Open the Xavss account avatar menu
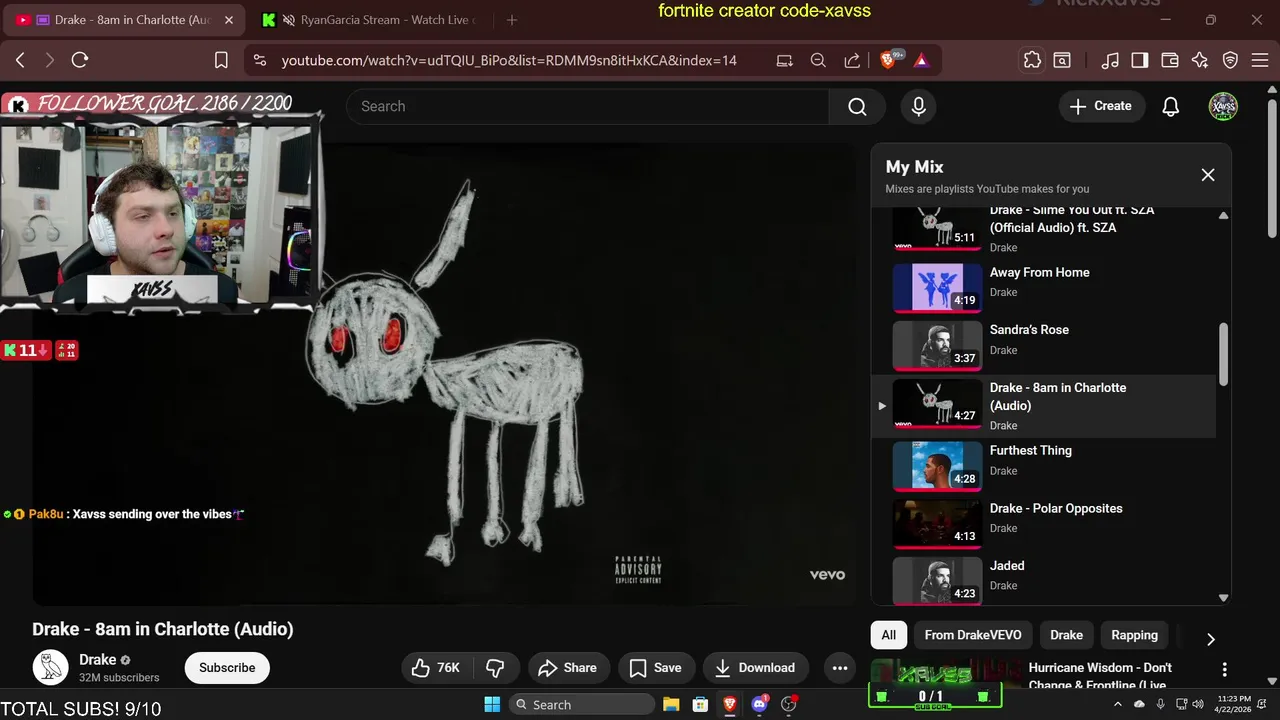This screenshot has width=1280, height=720. (x=1223, y=106)
